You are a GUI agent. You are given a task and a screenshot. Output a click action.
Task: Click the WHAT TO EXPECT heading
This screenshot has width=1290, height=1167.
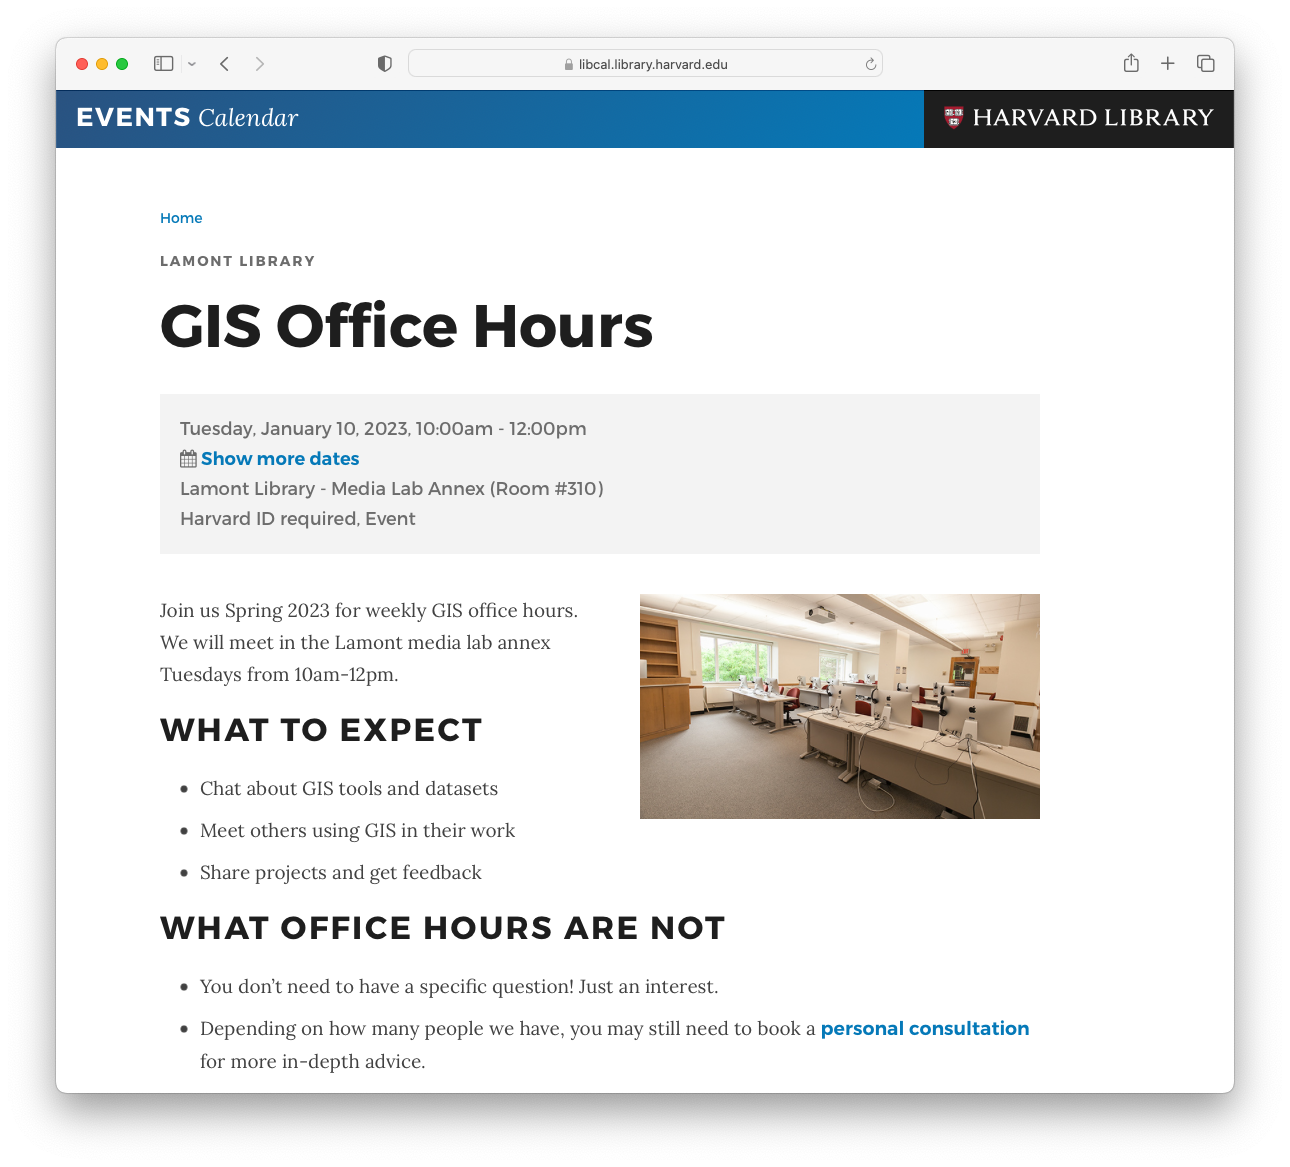321,730
